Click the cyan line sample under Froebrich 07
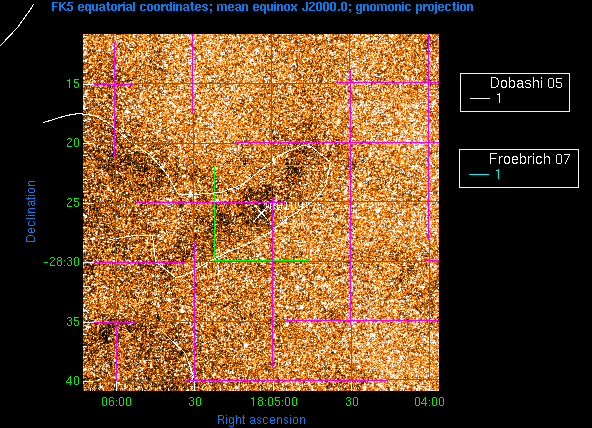592x428 pixels. 479,174
